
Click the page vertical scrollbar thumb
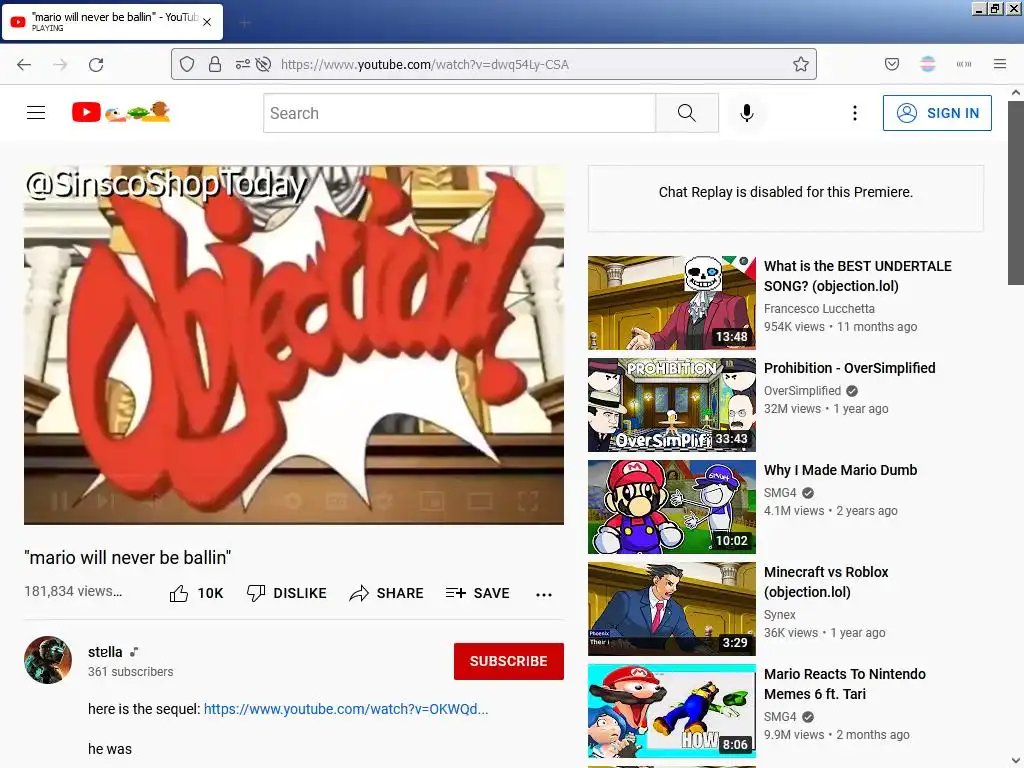click(1016, 193)
